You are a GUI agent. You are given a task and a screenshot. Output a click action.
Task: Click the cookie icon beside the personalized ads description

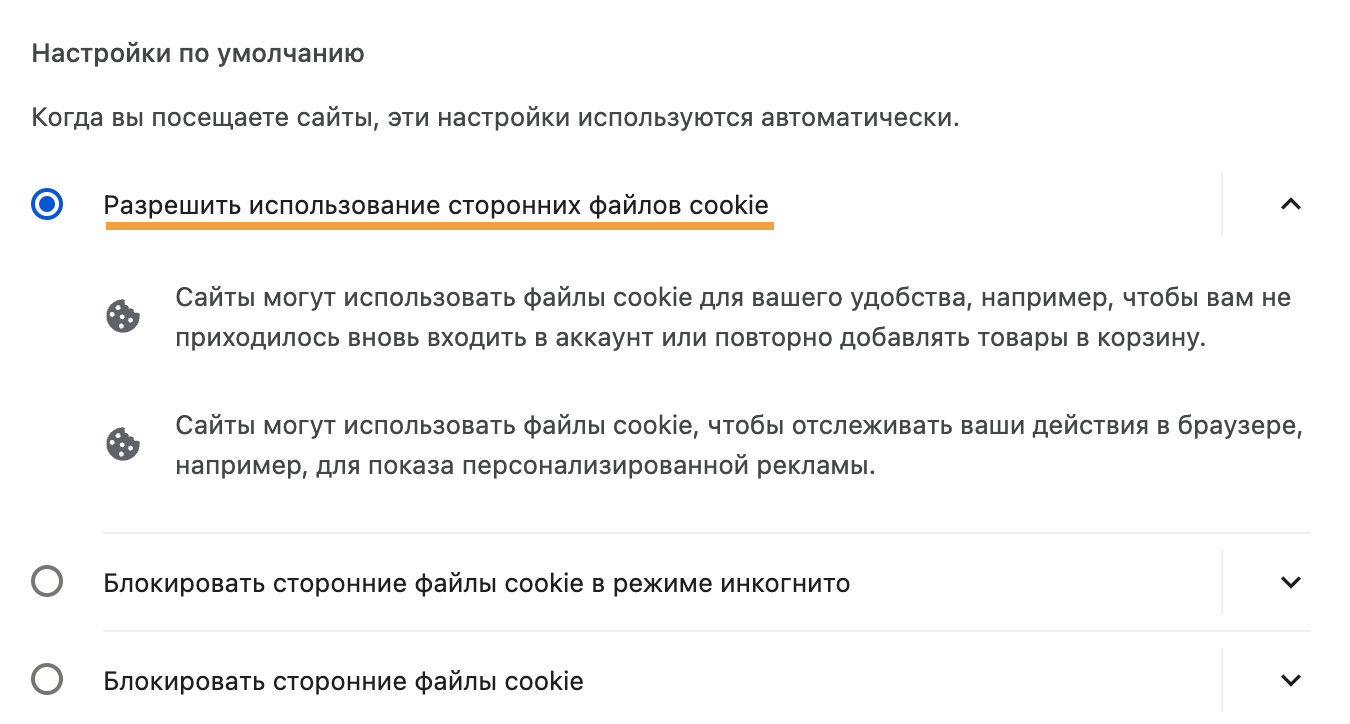coord(123,445)
